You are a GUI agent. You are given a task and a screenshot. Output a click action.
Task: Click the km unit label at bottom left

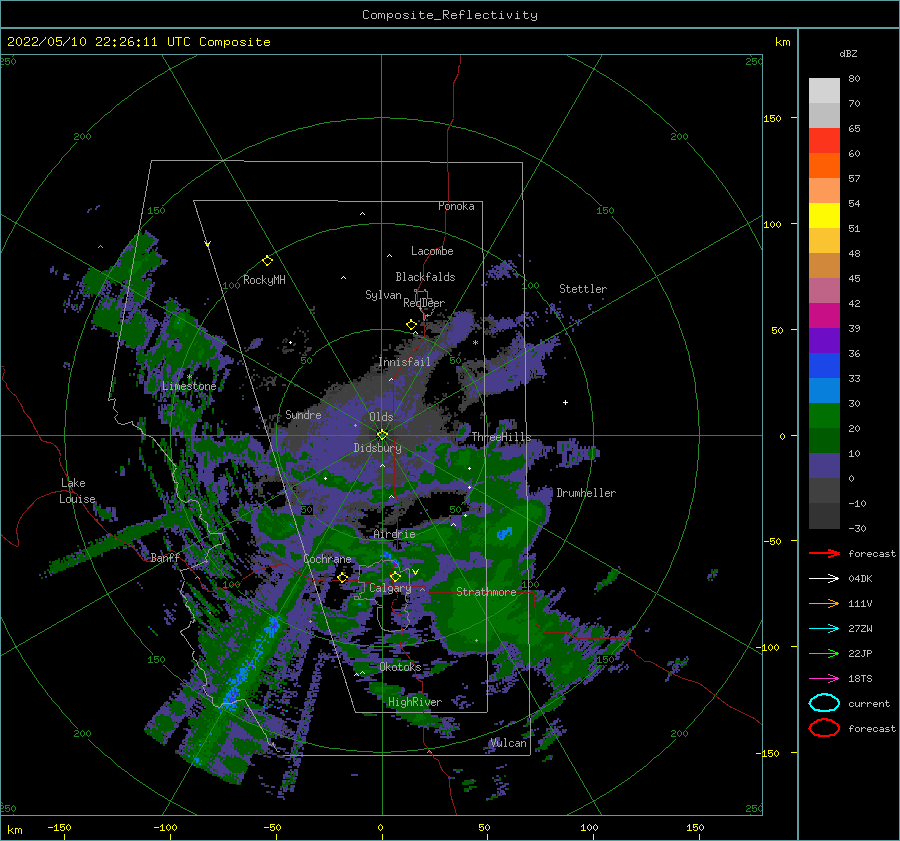pos(14,830)
